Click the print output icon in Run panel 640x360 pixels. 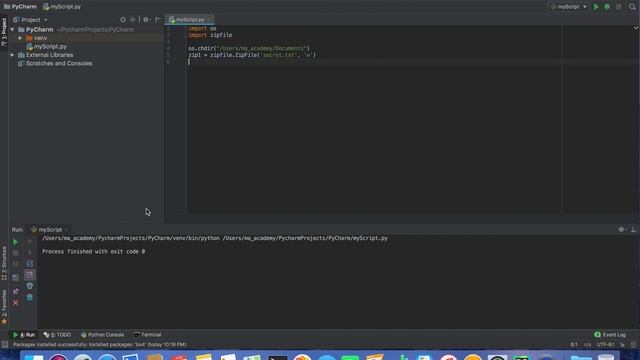(x=29, y=286)
